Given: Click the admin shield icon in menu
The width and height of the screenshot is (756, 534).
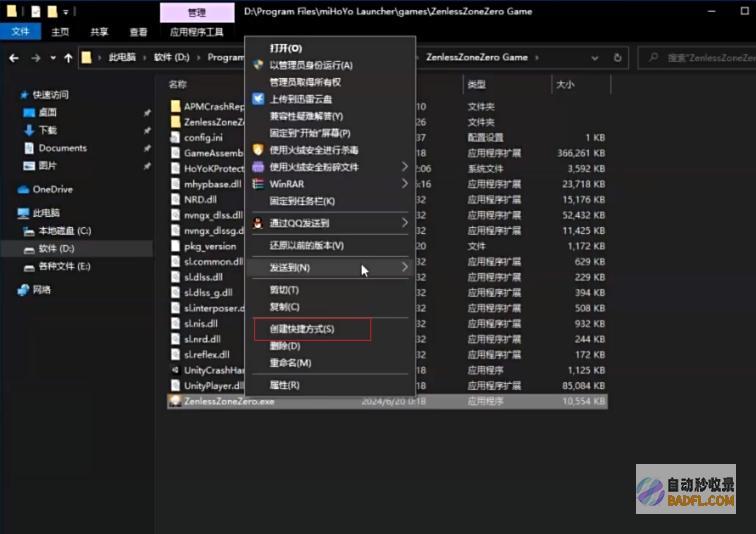Looking at the screenshot, I should [x=258, y=65].
